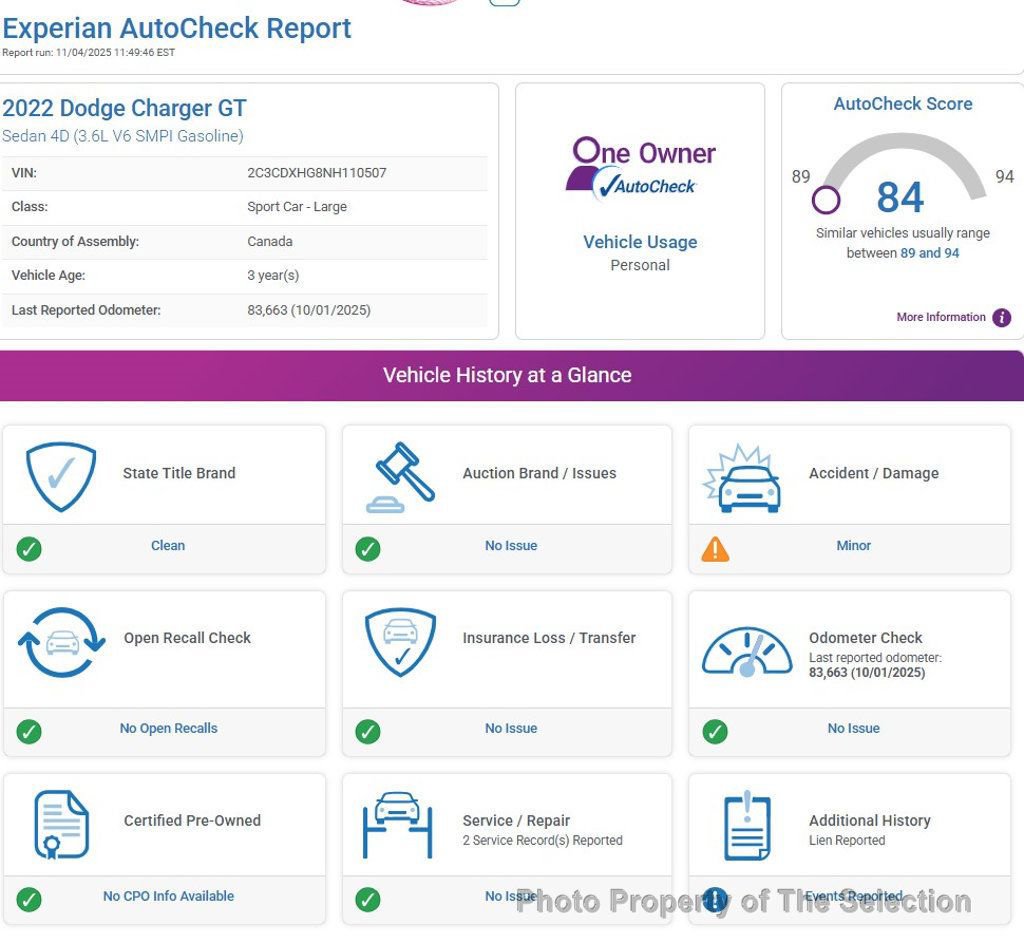Click the State Title Brand shield icon

pos(61,477)
